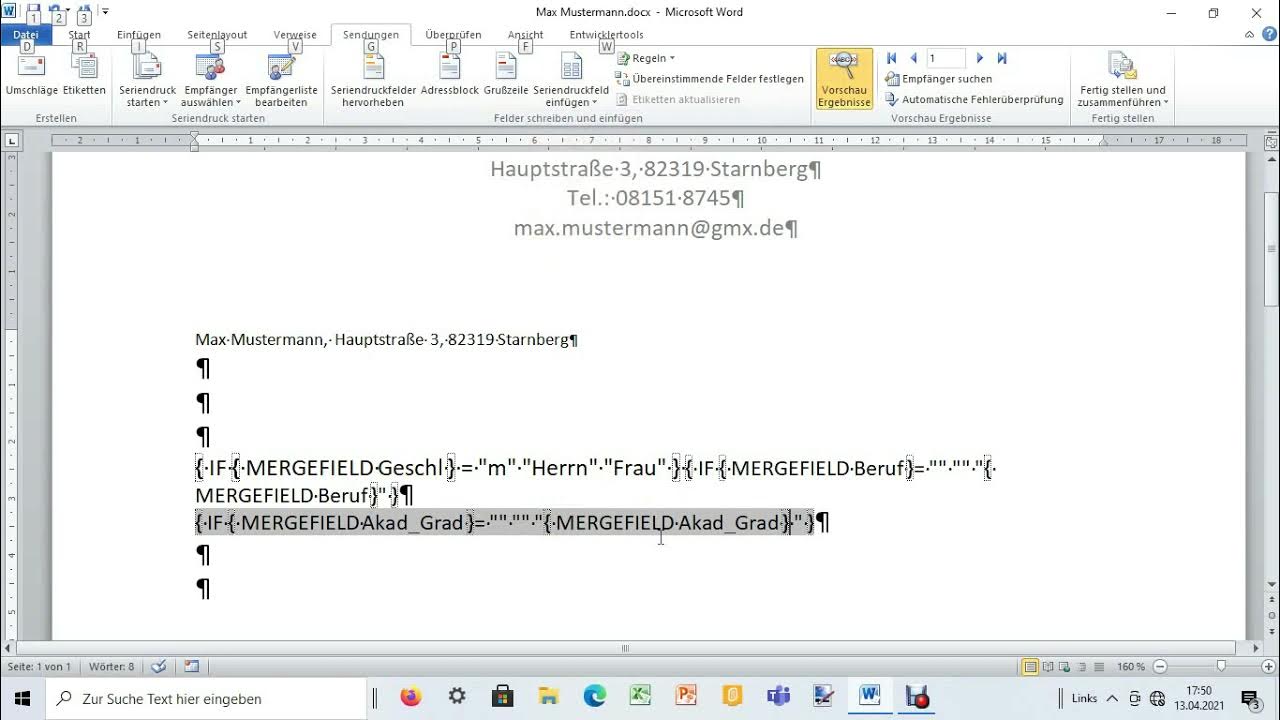The width and height of the screenshot is (1280, 720).
Task: Insert a Grußzeile greeting line
Action: [506, 75]
